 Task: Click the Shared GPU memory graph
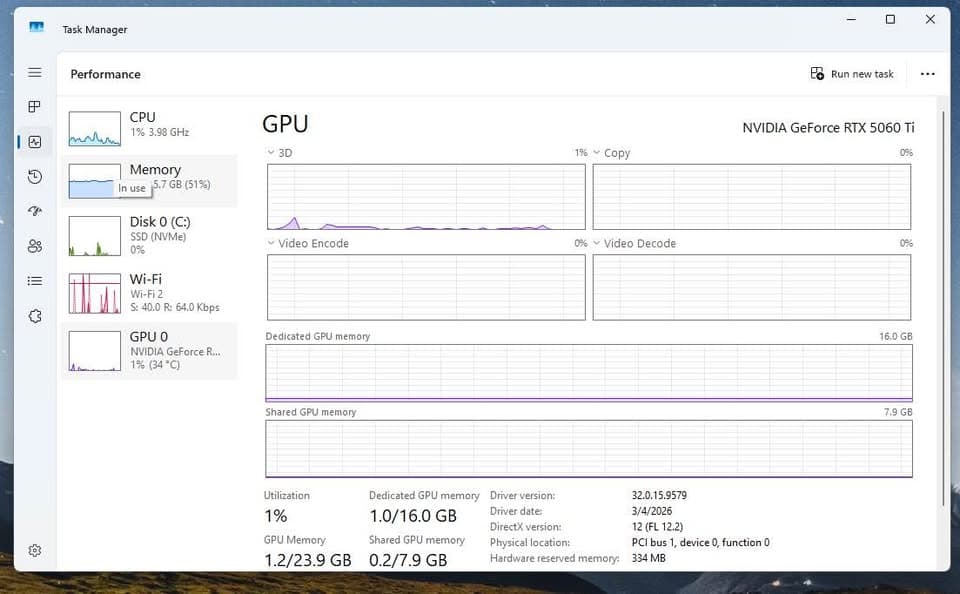pos(588,449)
